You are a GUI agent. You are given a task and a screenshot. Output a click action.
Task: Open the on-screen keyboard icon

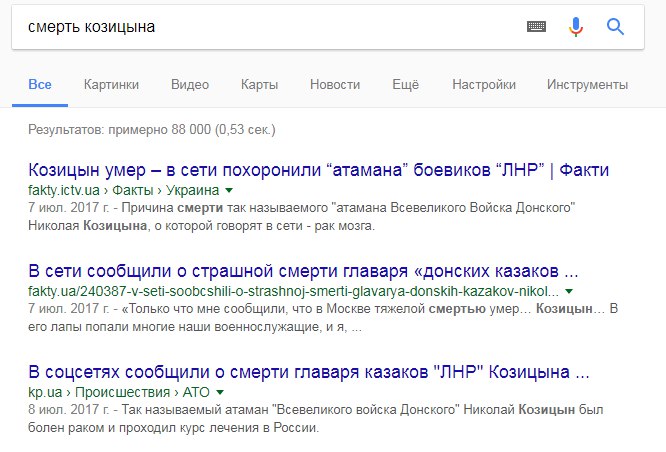tap(536, 27)
